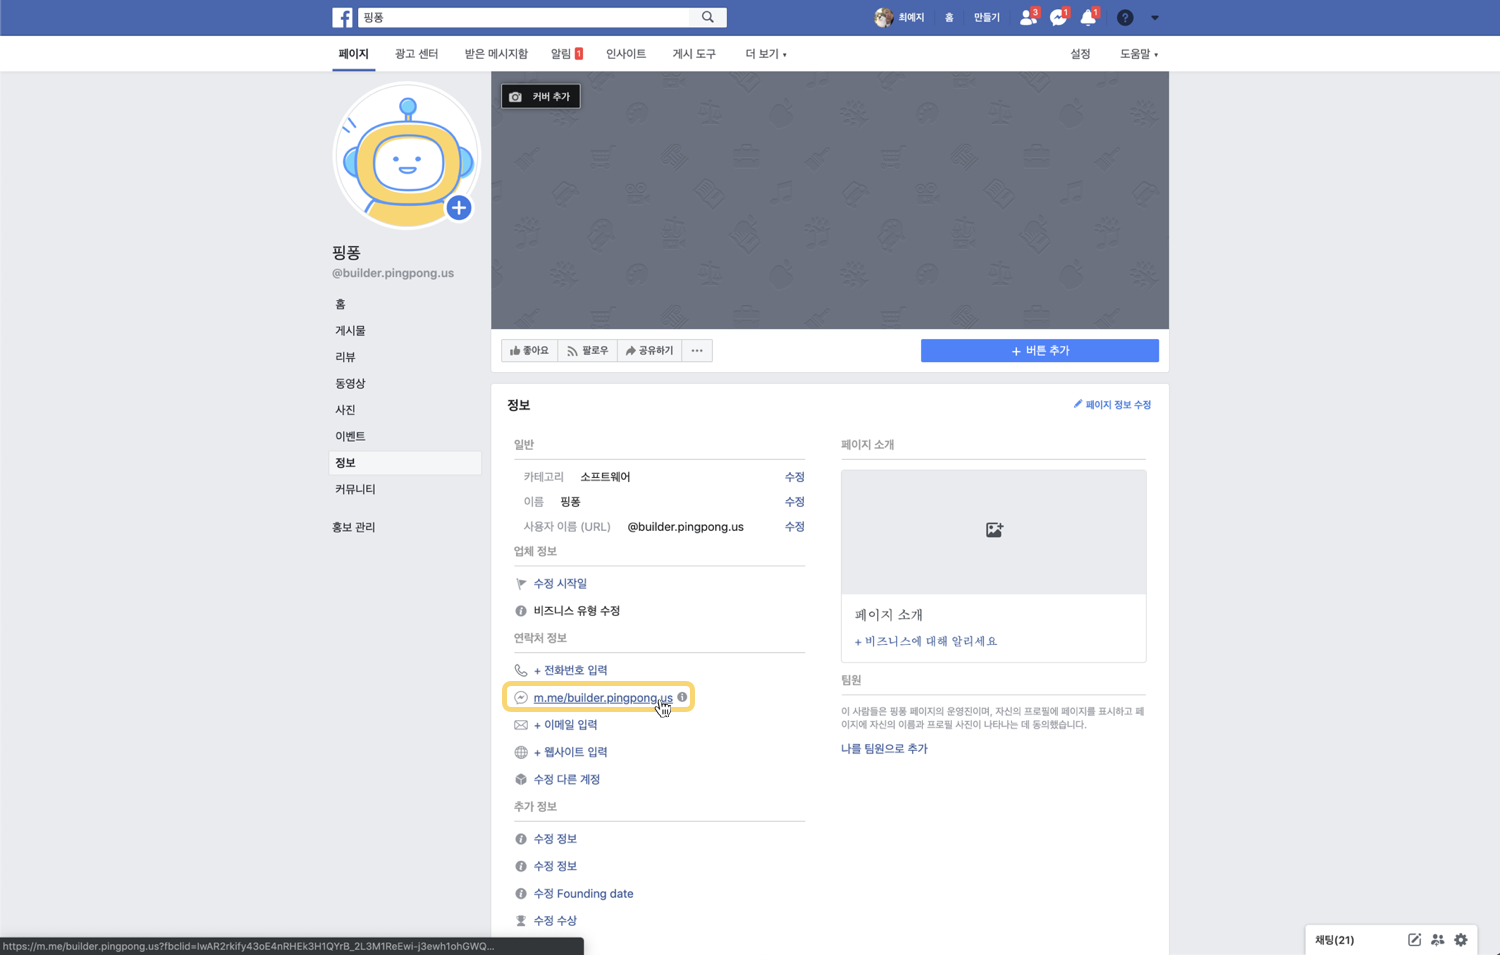Screen dimensions: 1500x955
Task: Click the 페이지 정보 수정 pencil link
Action: (x=1112, y=405)
